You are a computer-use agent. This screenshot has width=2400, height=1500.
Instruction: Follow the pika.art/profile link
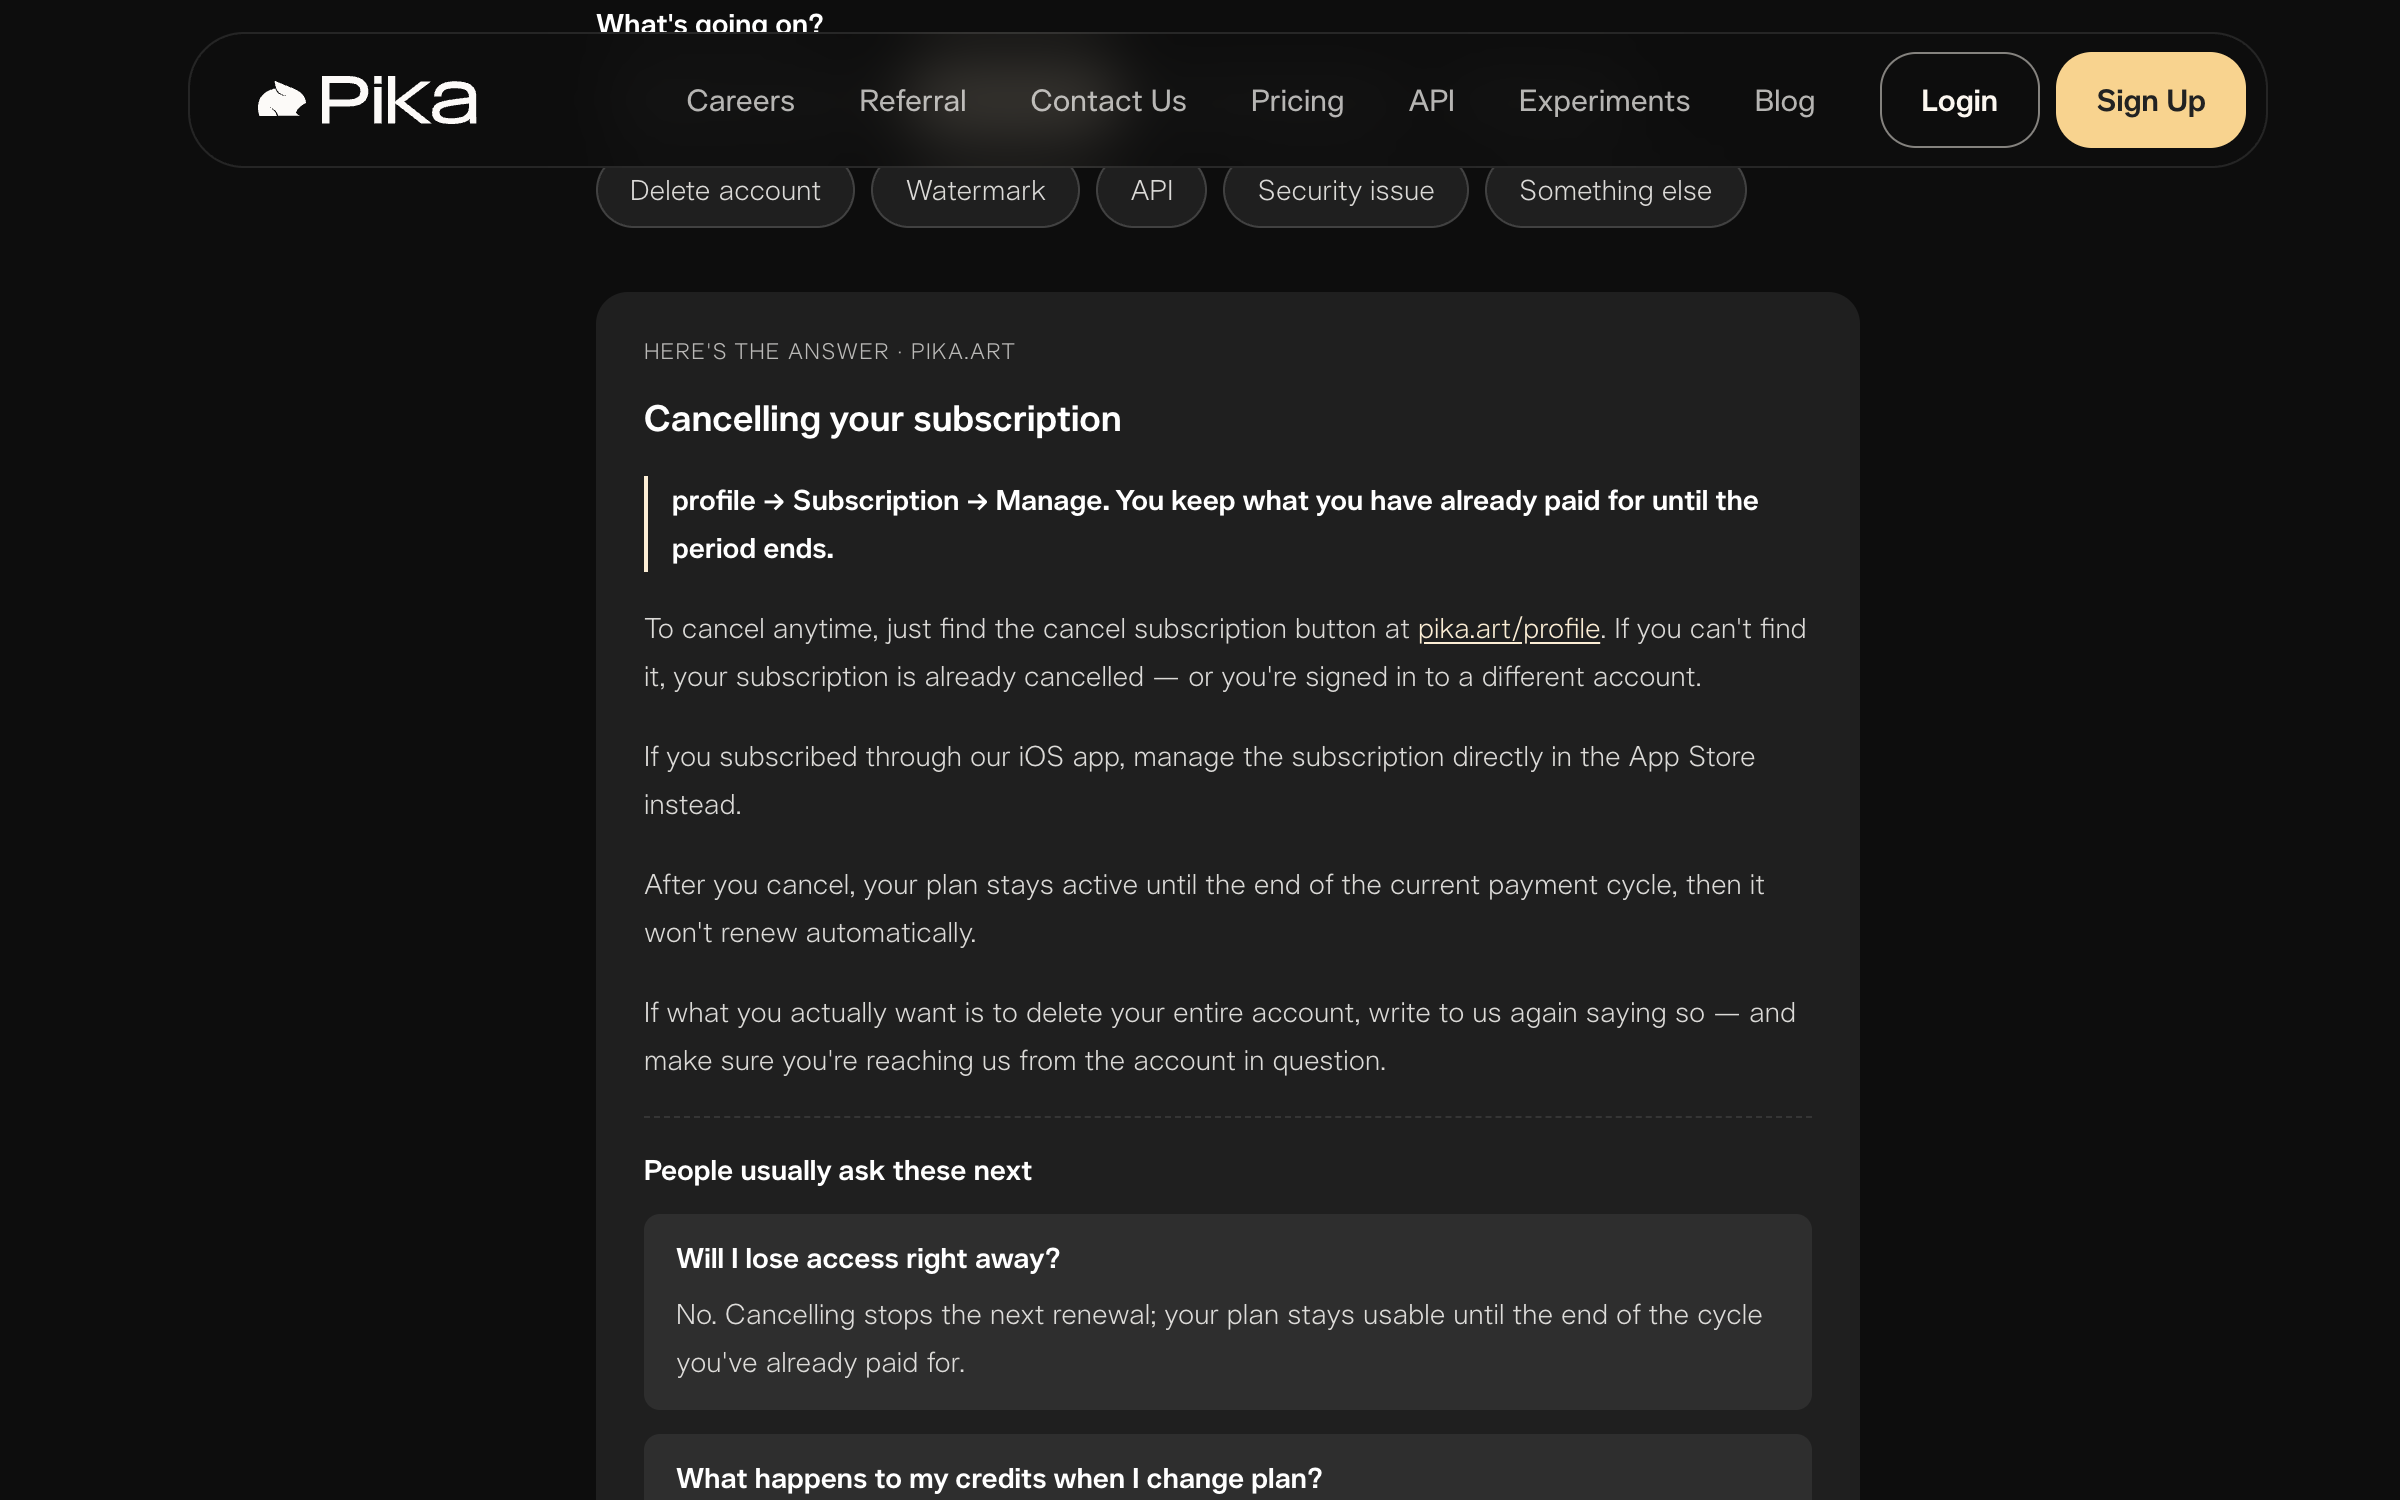click(1508, 629)
